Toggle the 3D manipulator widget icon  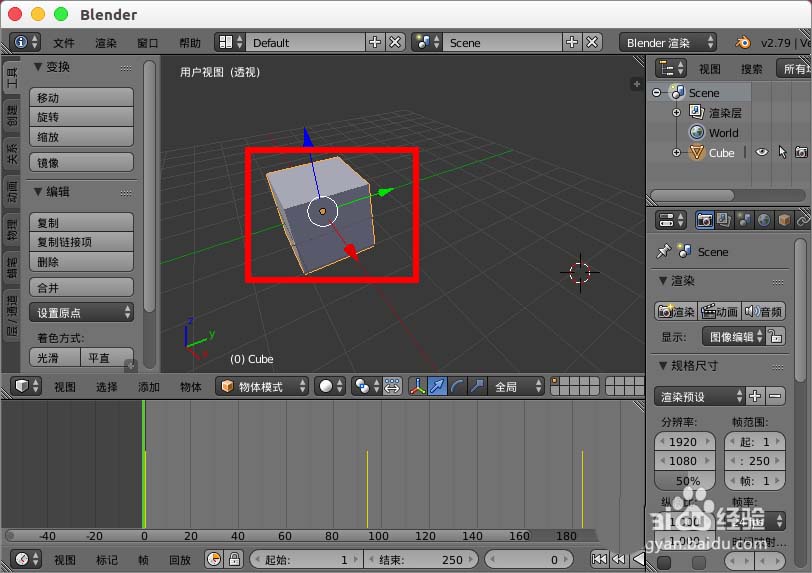(417, 386)
